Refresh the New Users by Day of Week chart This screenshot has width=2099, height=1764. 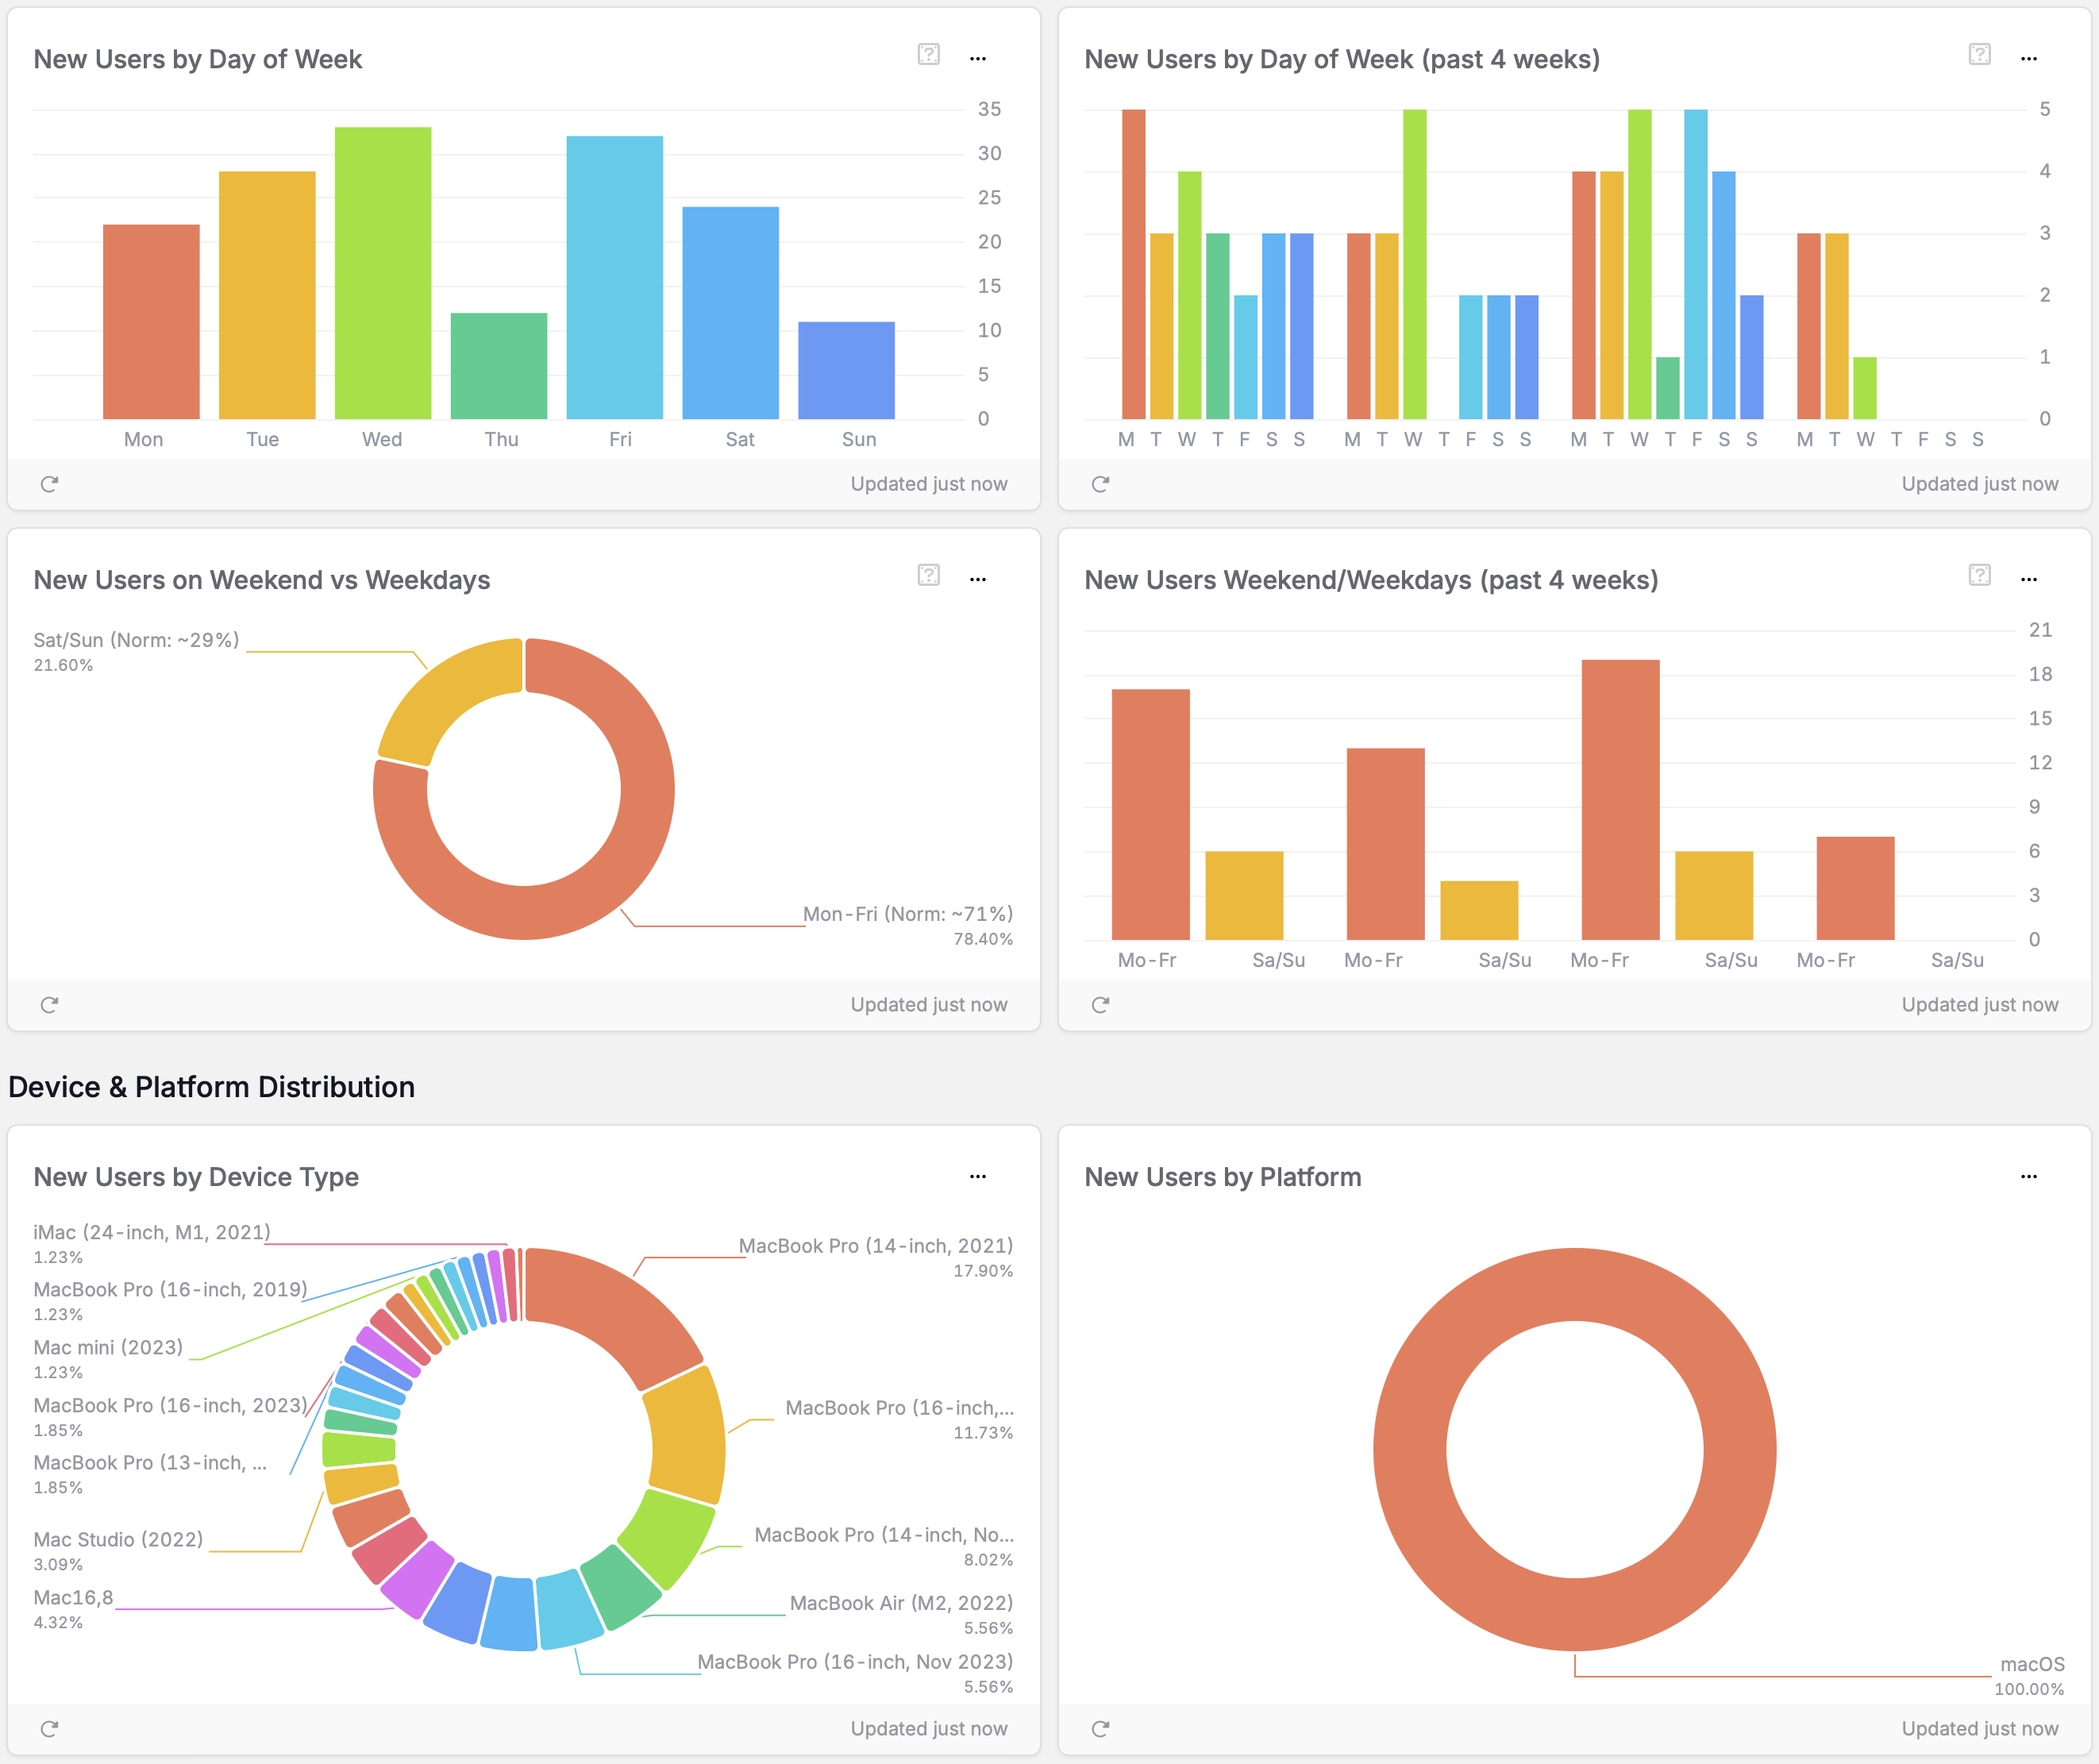50,484
